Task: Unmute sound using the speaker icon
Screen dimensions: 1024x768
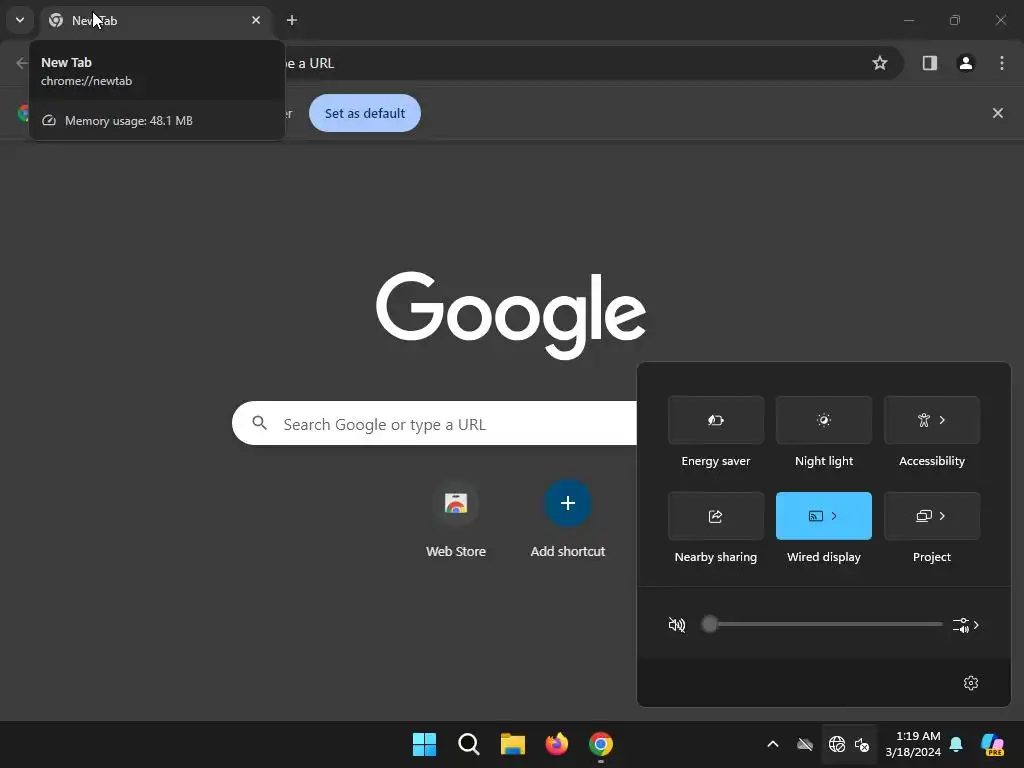Action: click(677, 625)
